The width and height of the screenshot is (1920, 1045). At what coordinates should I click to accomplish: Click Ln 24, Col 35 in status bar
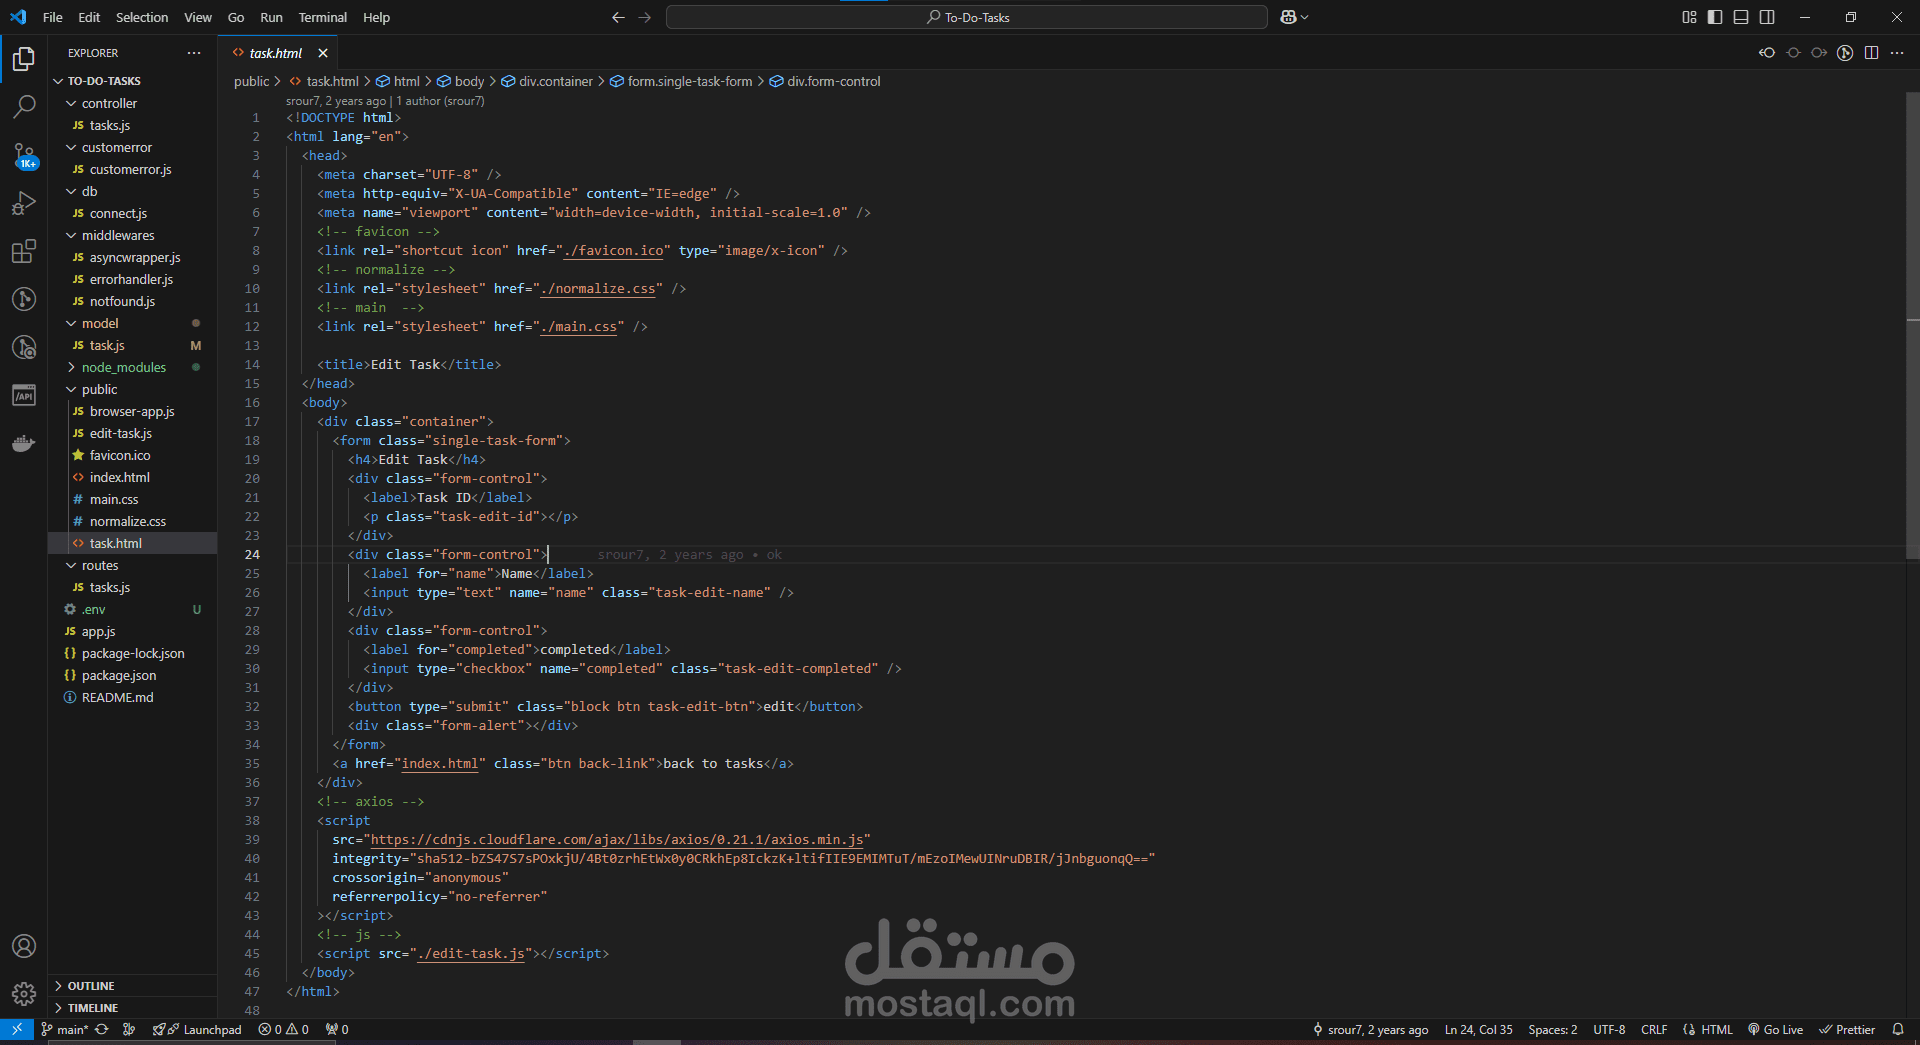[x=1478, y=1029]
